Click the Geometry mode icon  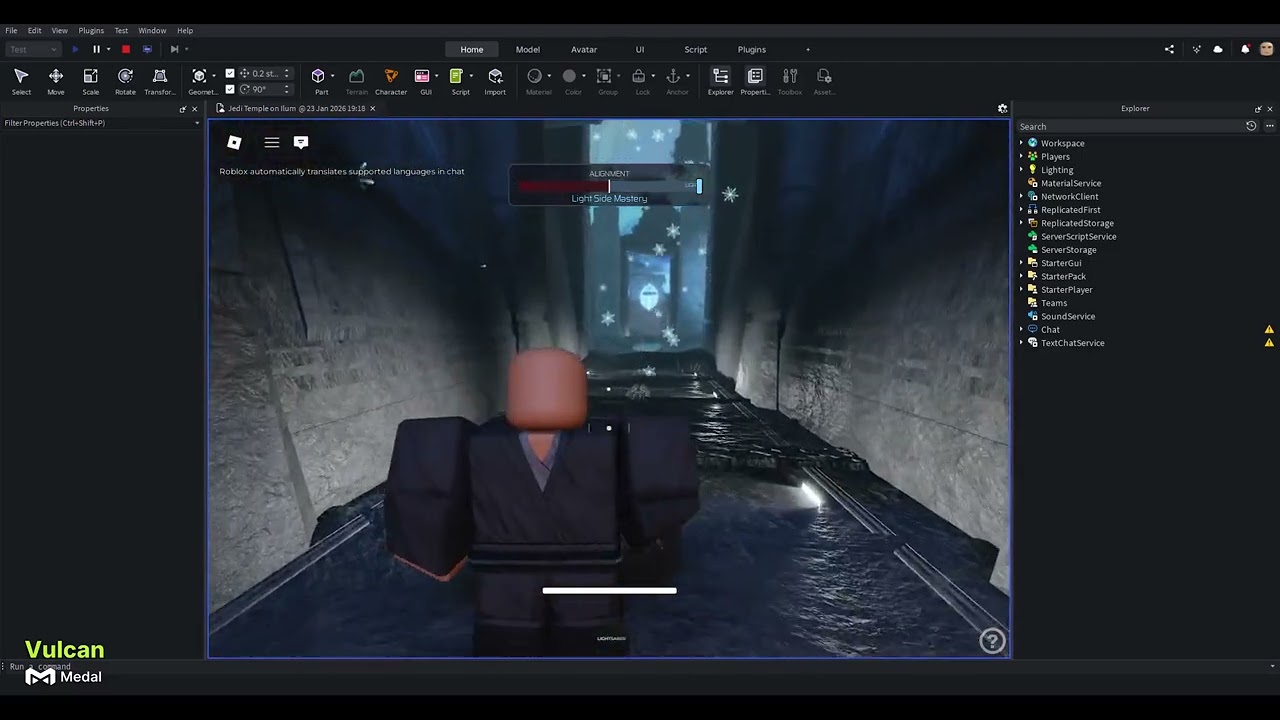(x=199, y=76)
